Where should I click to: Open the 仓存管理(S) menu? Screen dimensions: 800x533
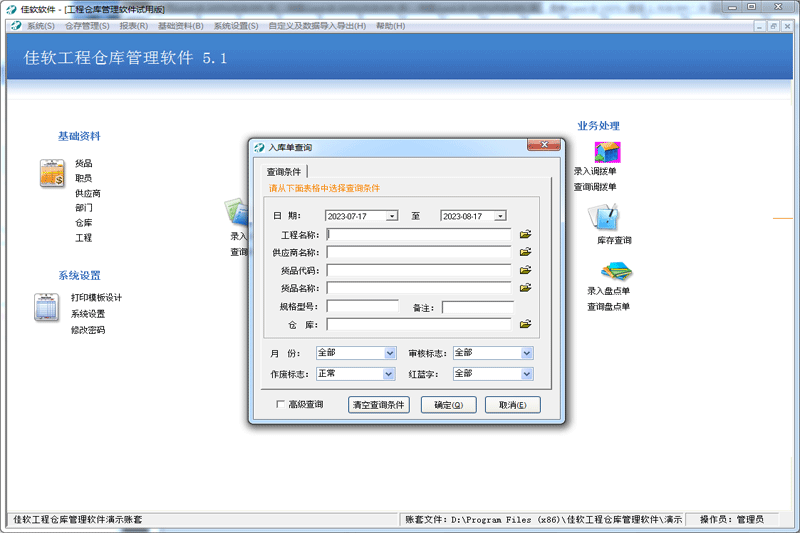87,26
